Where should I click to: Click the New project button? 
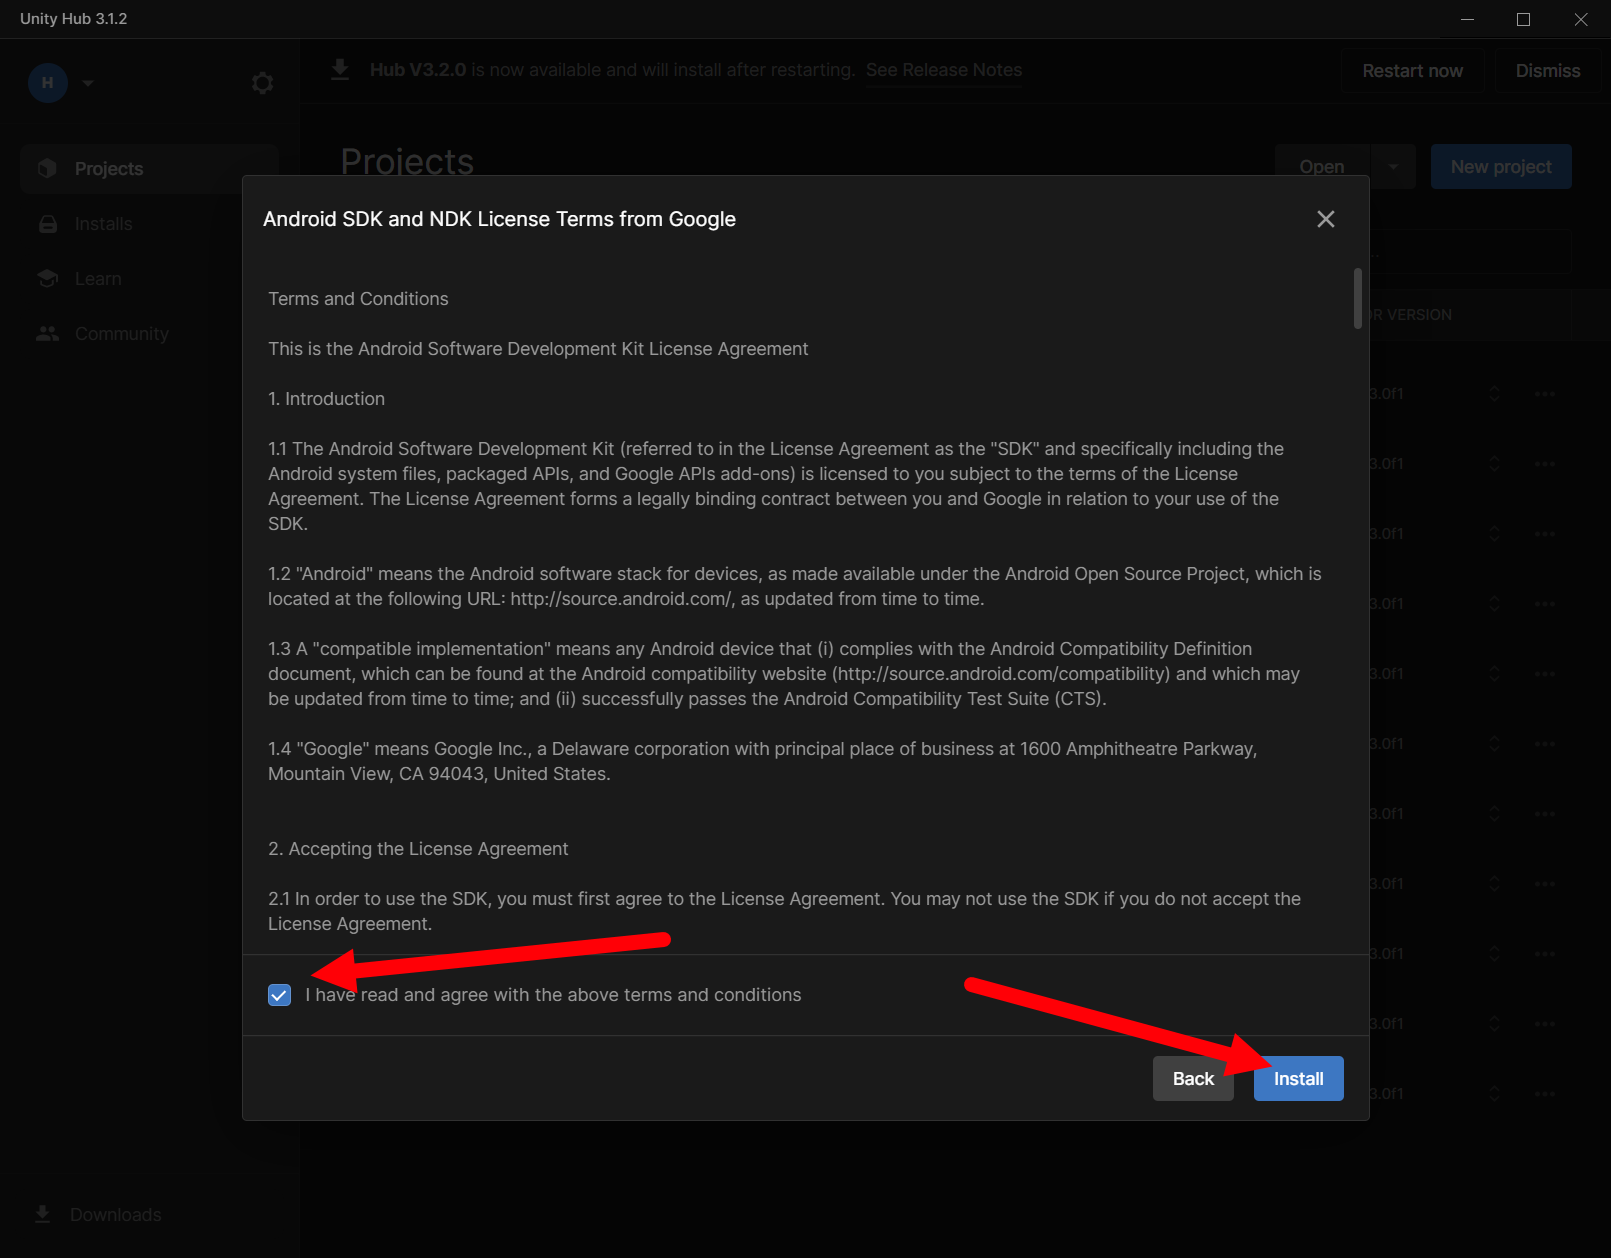pos(1501,167)
